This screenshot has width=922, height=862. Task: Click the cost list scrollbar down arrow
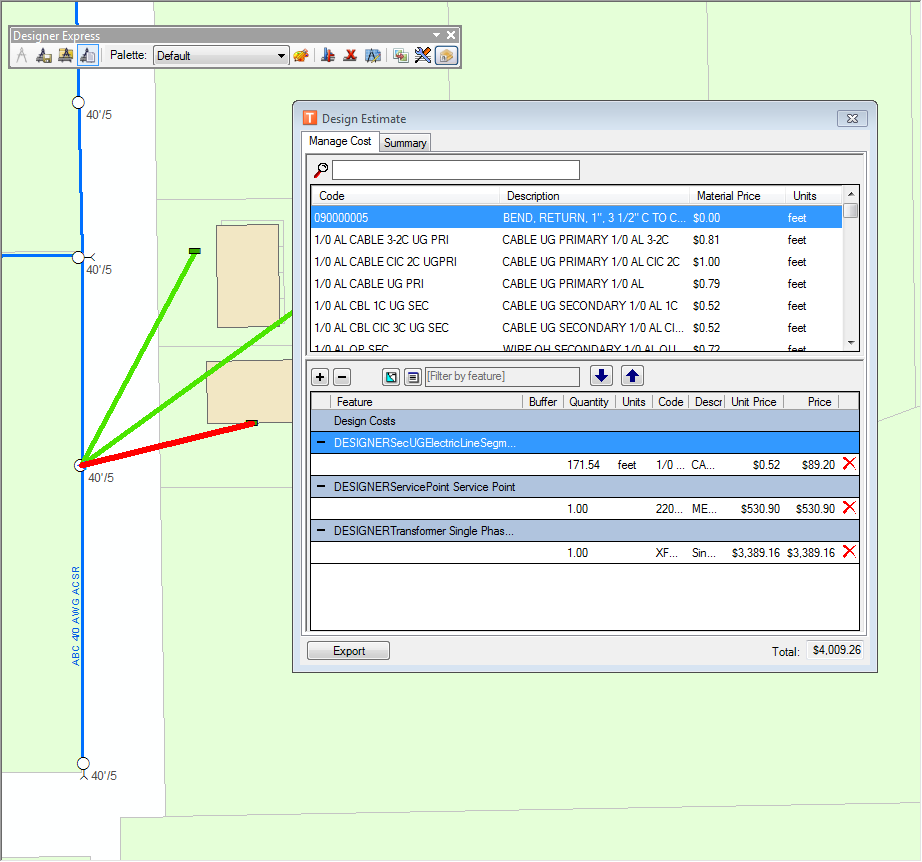(851, 343)
